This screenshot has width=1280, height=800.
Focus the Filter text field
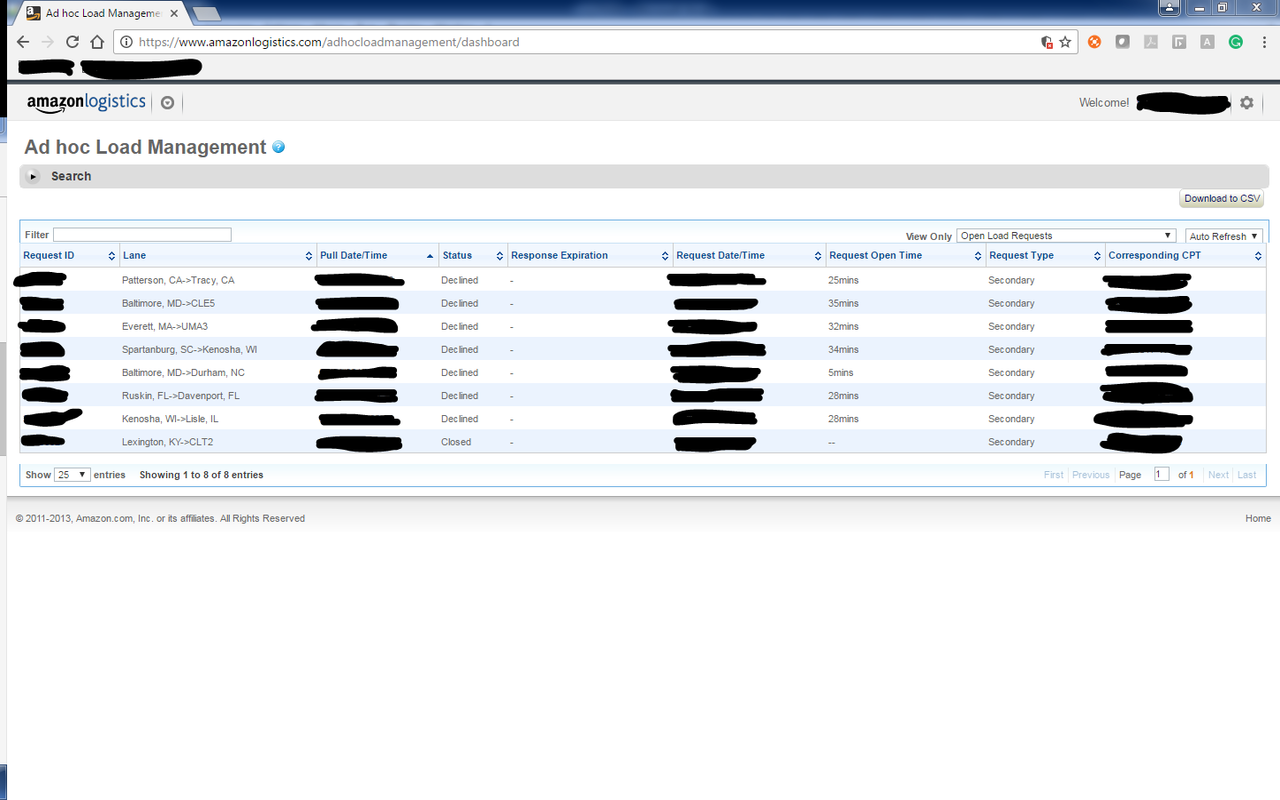pos(142,235)
